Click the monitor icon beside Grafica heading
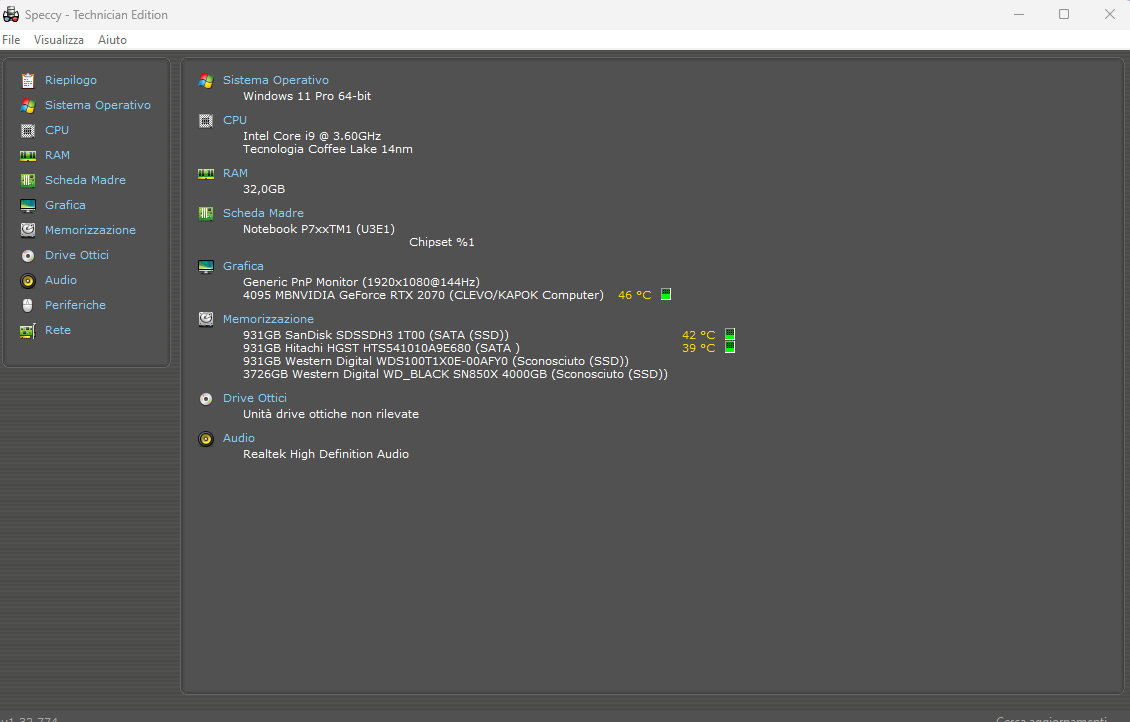 (x=206, y=267)
